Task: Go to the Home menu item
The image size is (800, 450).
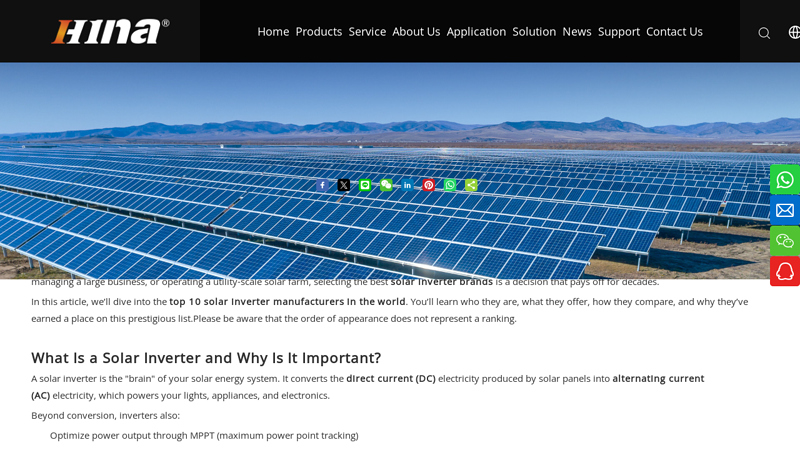Action: pyautogui.click(x=273, y=32)
